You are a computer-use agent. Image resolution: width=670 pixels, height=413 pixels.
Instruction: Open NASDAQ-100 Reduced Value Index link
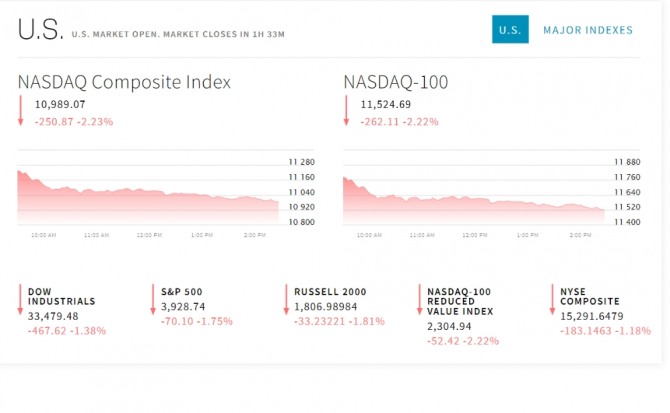460,300
